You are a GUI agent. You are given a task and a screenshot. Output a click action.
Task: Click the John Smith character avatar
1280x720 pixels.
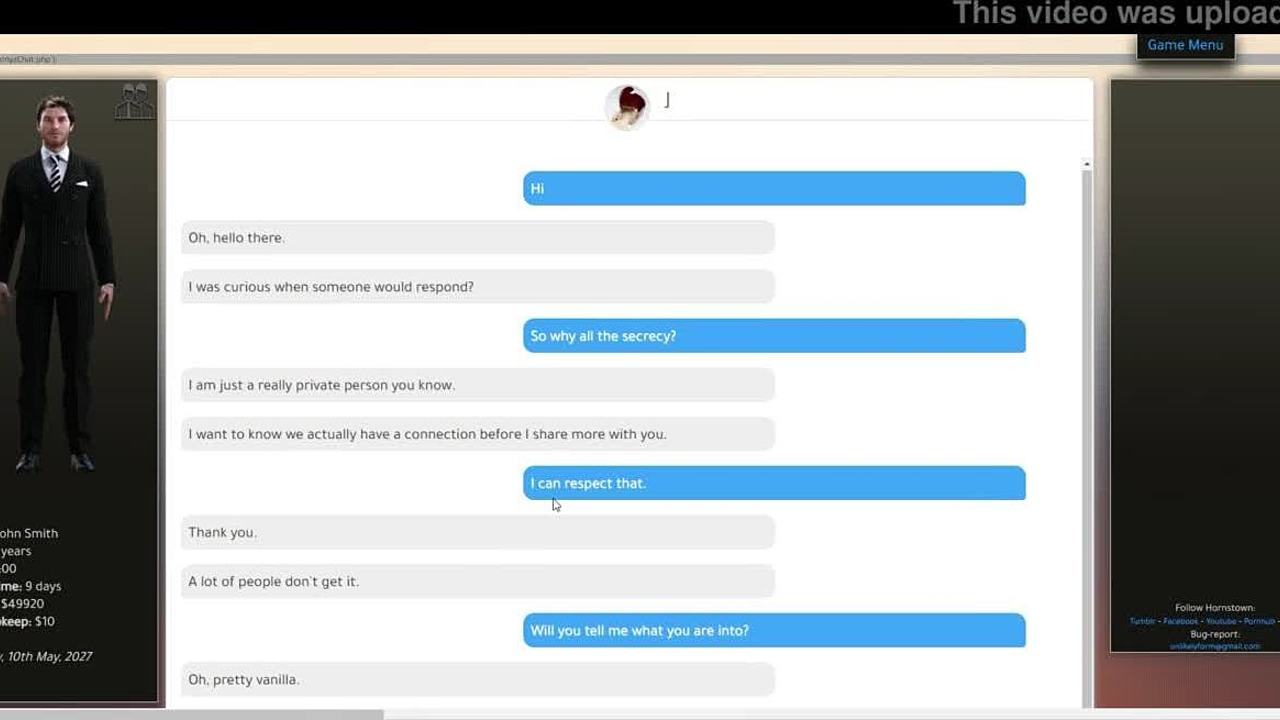[58, 285]
